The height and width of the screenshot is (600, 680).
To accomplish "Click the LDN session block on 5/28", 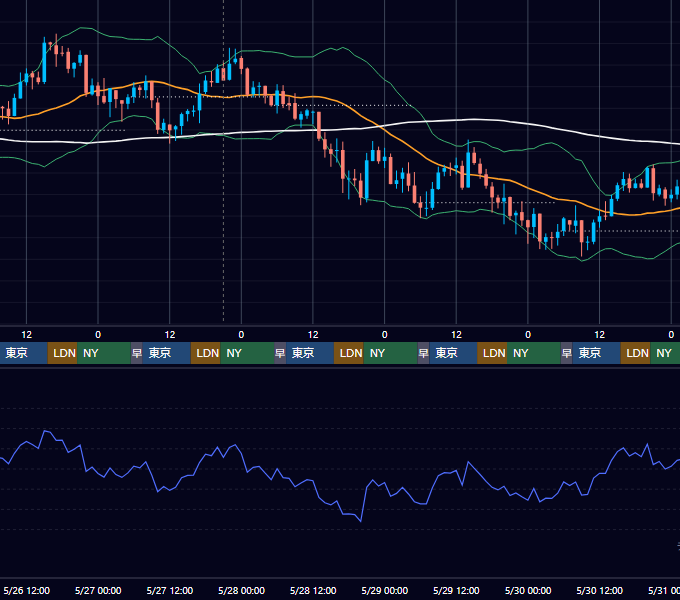I will (x=349, y=353).
